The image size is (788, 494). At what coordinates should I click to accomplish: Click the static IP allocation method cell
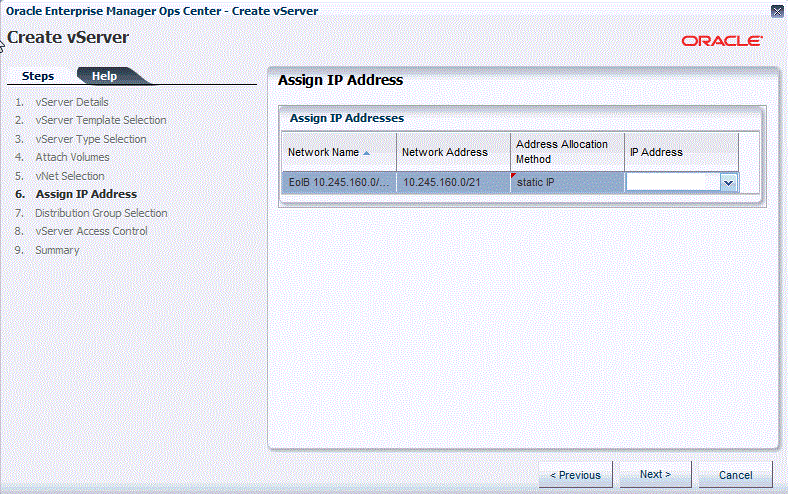pos(567,182)
